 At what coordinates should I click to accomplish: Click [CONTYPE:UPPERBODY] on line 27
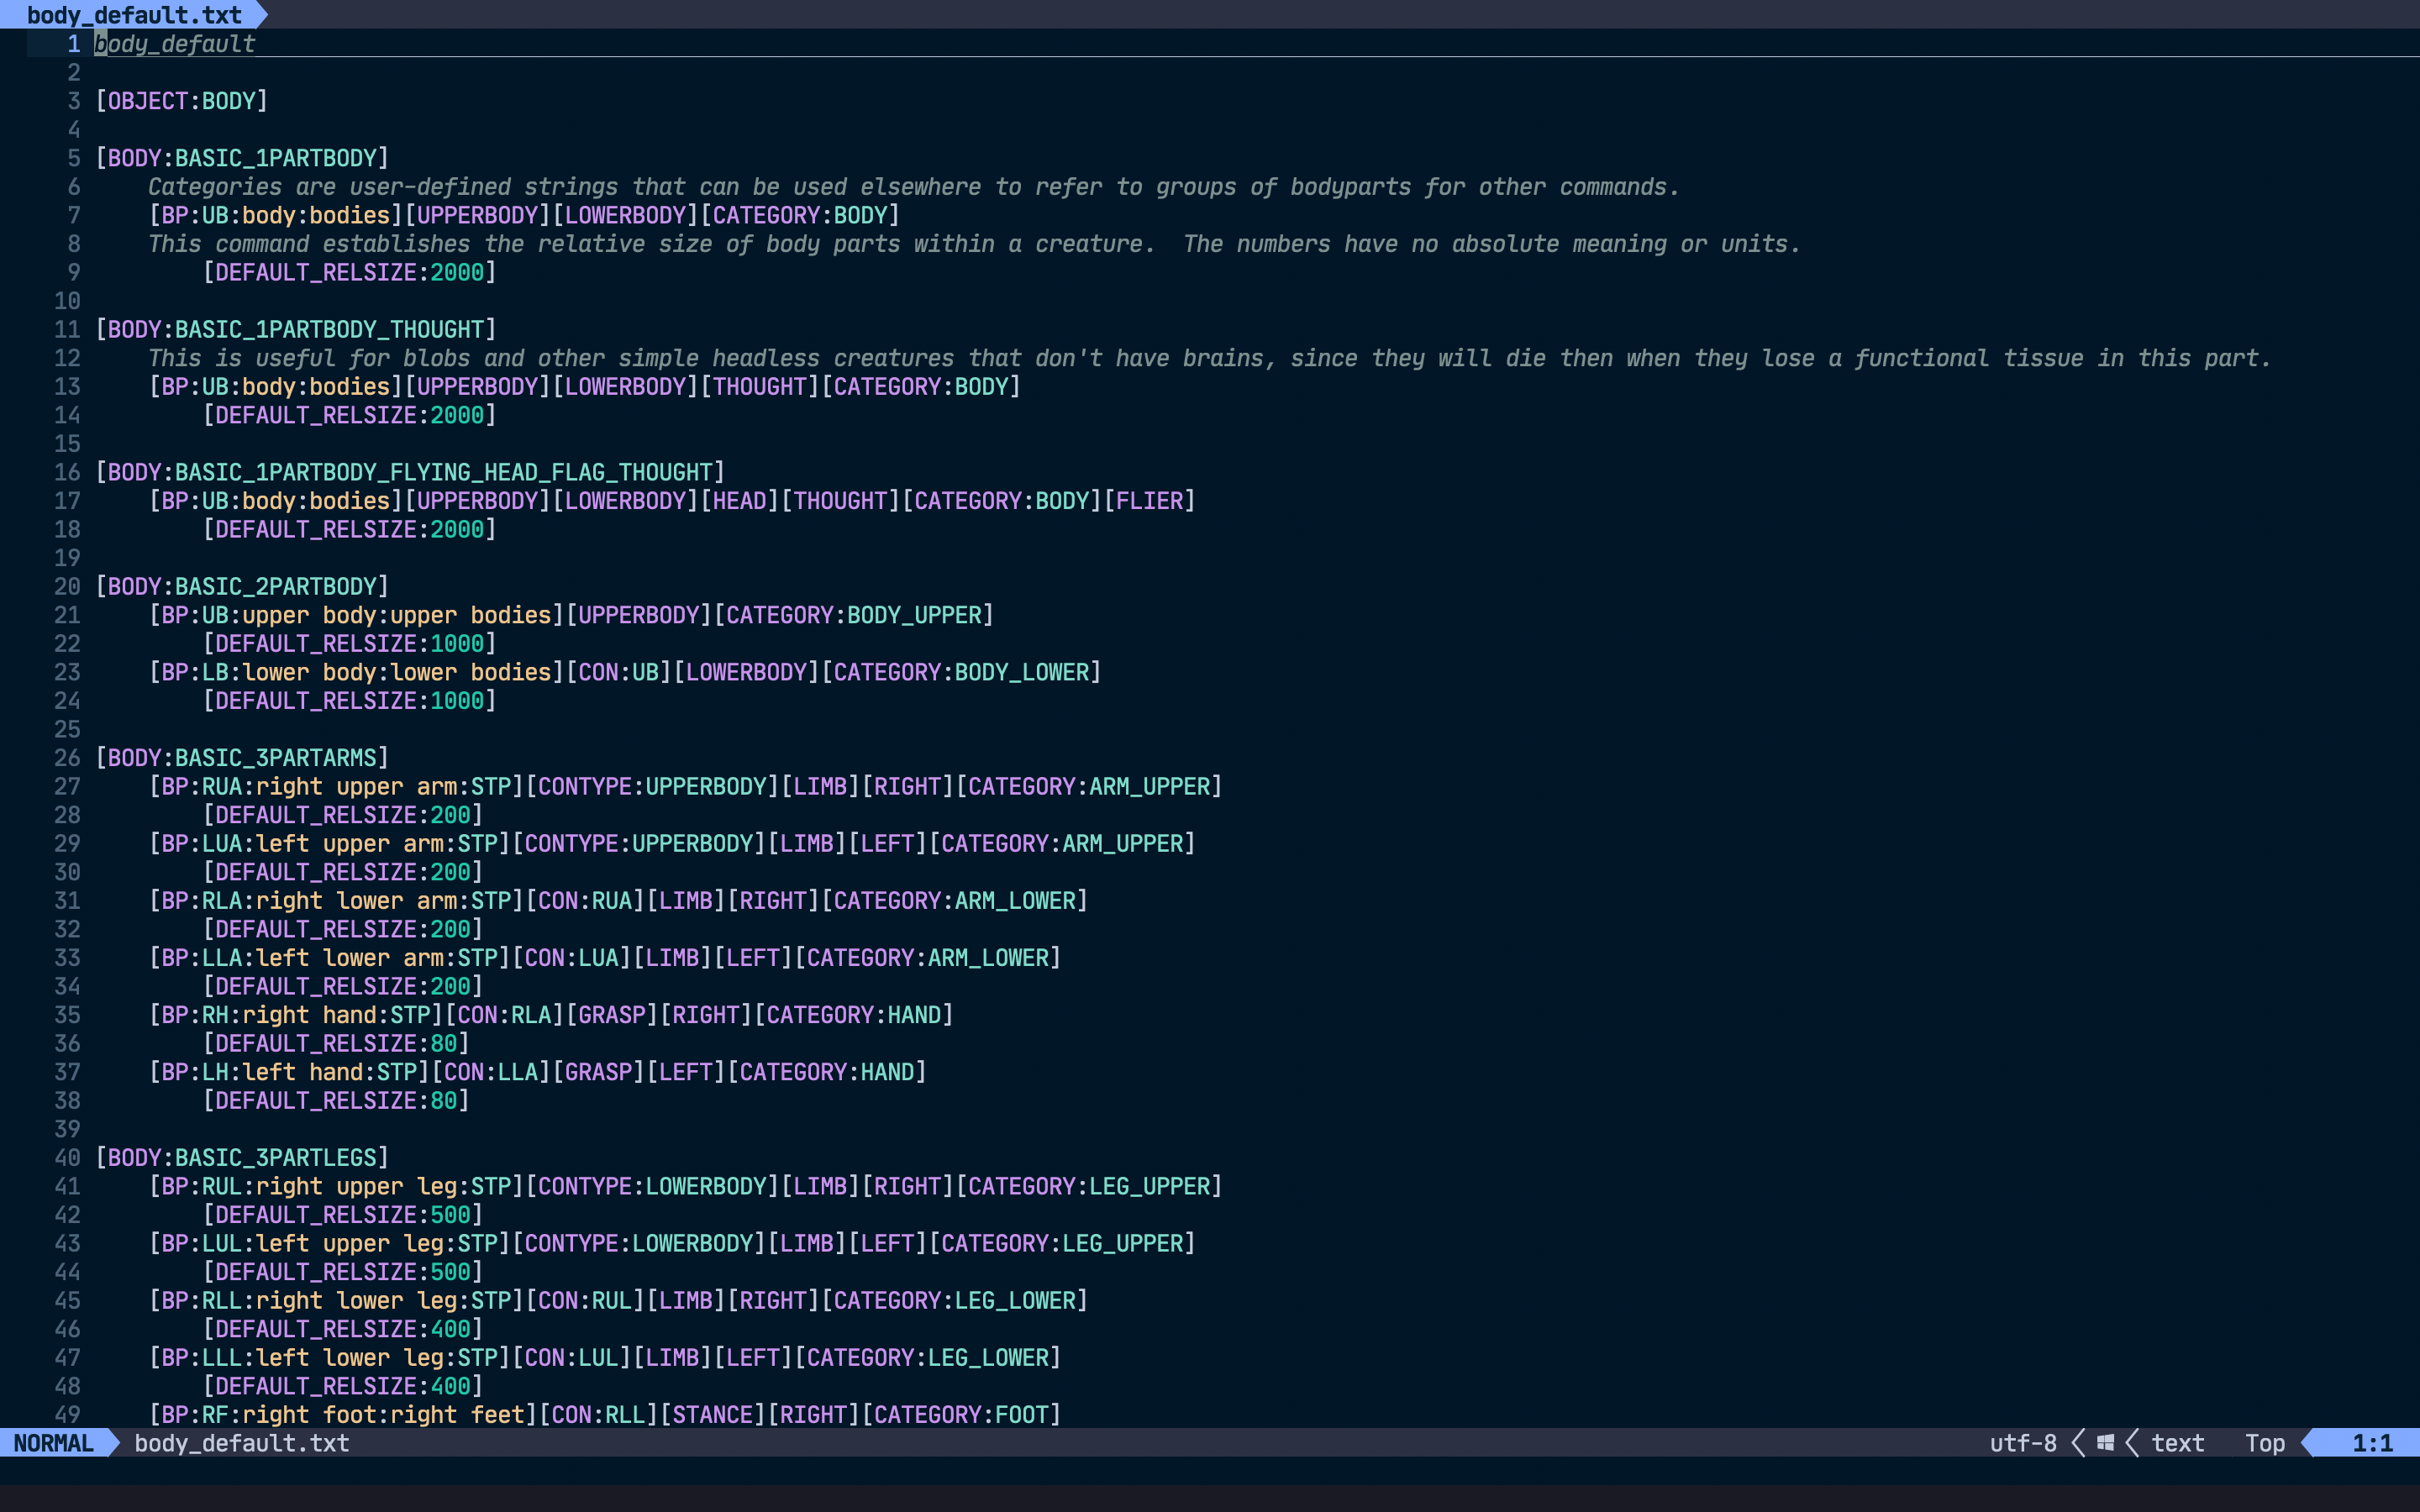point(652,787)
